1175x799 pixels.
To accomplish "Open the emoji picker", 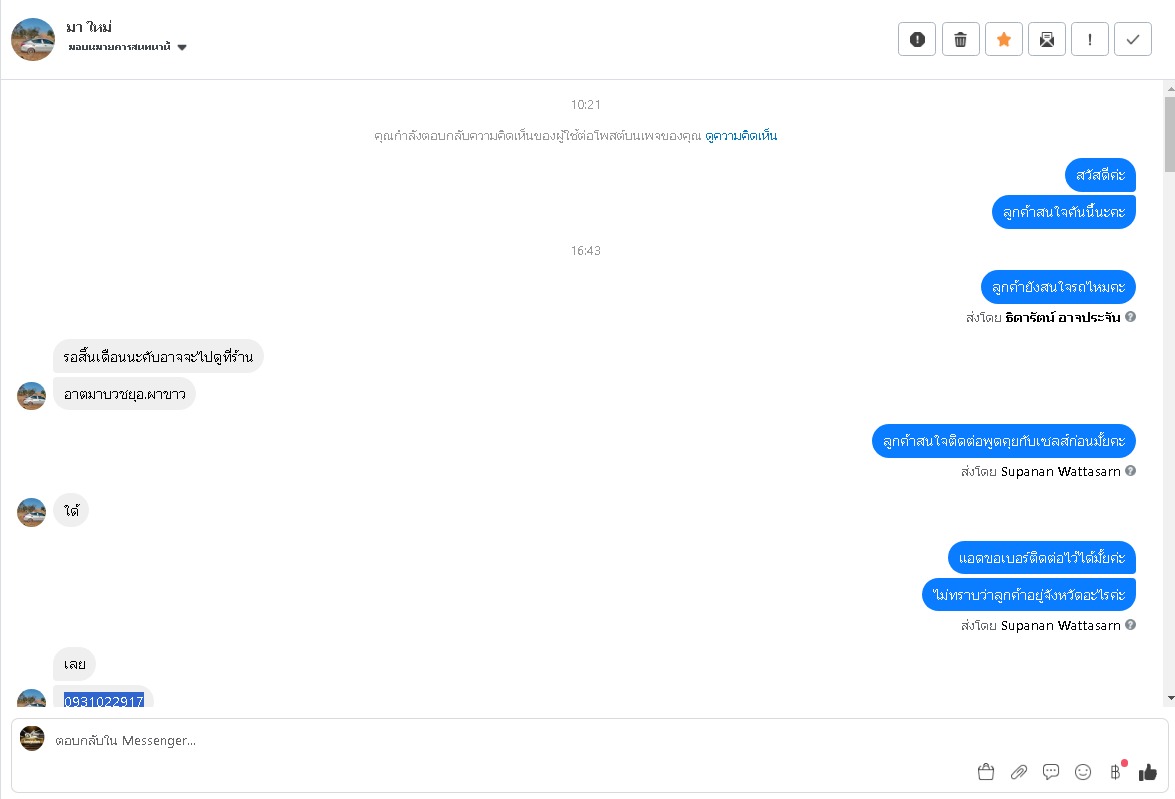I will tap(1083, 772).
